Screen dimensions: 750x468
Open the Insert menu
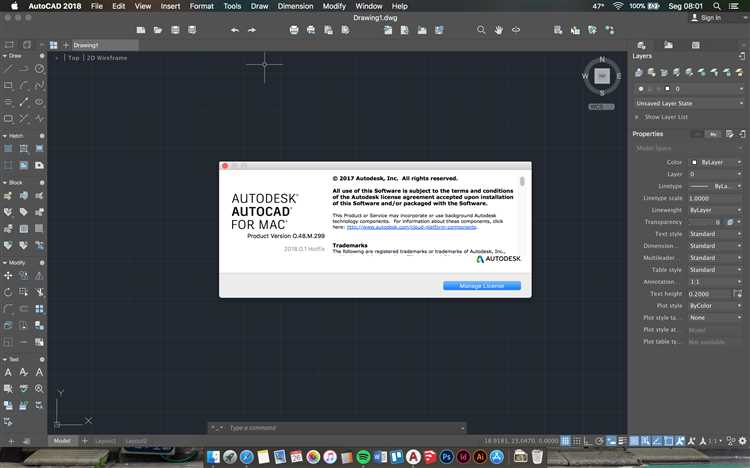(x=170, y=6)
